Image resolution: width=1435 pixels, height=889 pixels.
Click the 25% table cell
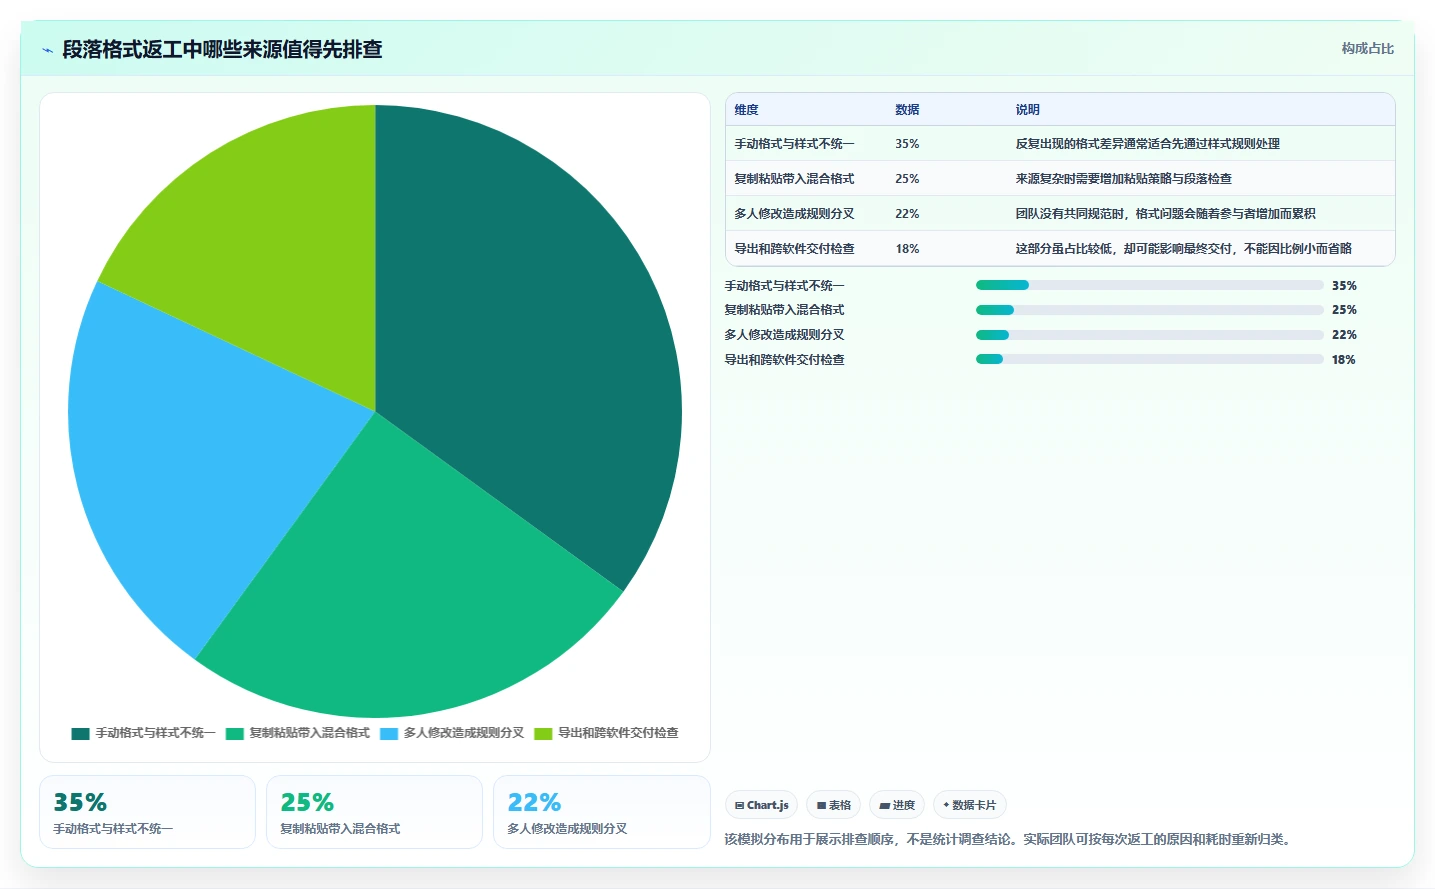(x=907, y=179)
